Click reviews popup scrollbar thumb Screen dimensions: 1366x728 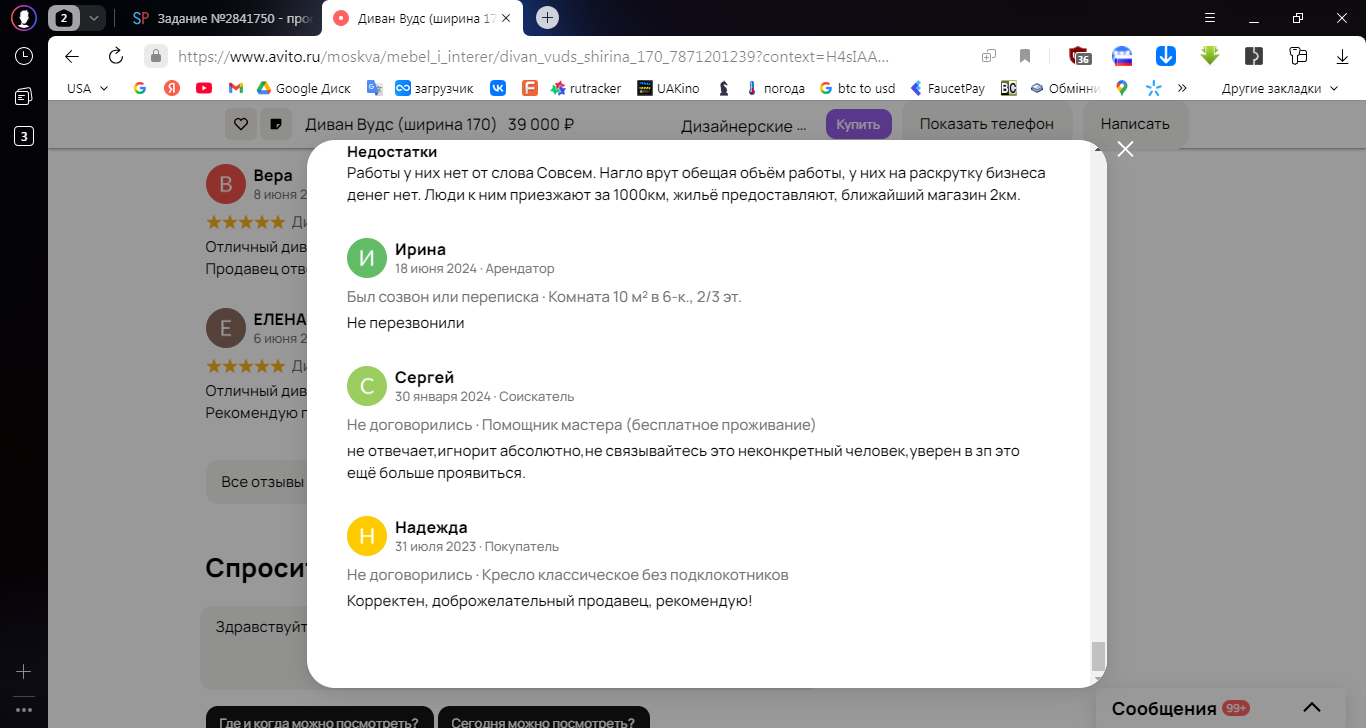1098,656
